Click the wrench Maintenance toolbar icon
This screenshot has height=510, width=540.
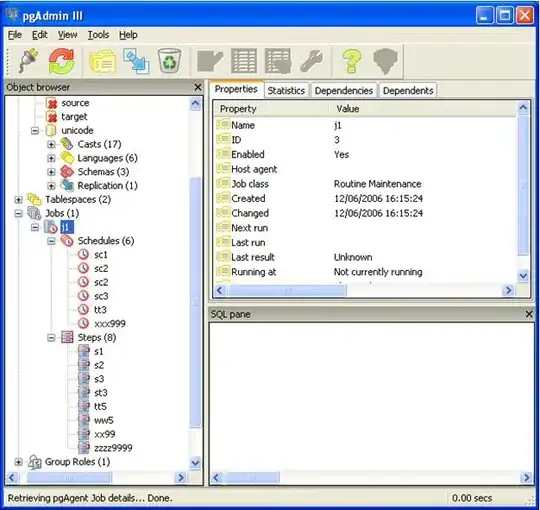(x=311, y=61)
